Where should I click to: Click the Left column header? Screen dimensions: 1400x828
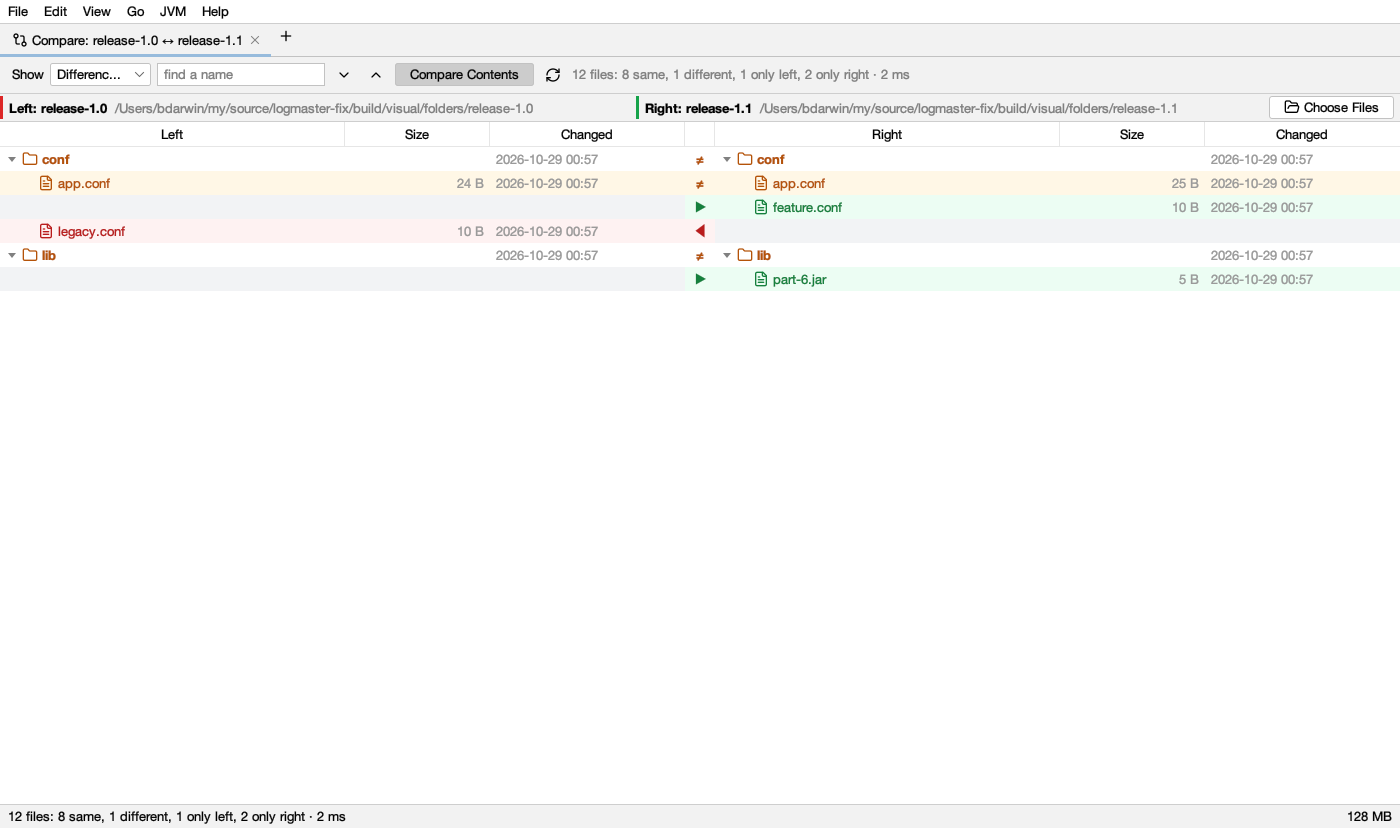(172, 134)
